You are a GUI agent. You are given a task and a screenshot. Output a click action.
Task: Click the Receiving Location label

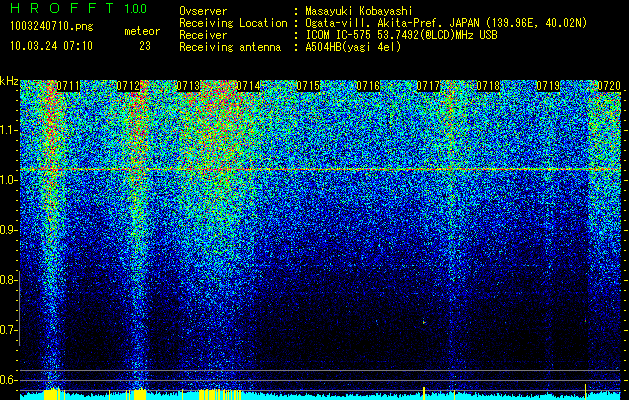tap(233, 23)
